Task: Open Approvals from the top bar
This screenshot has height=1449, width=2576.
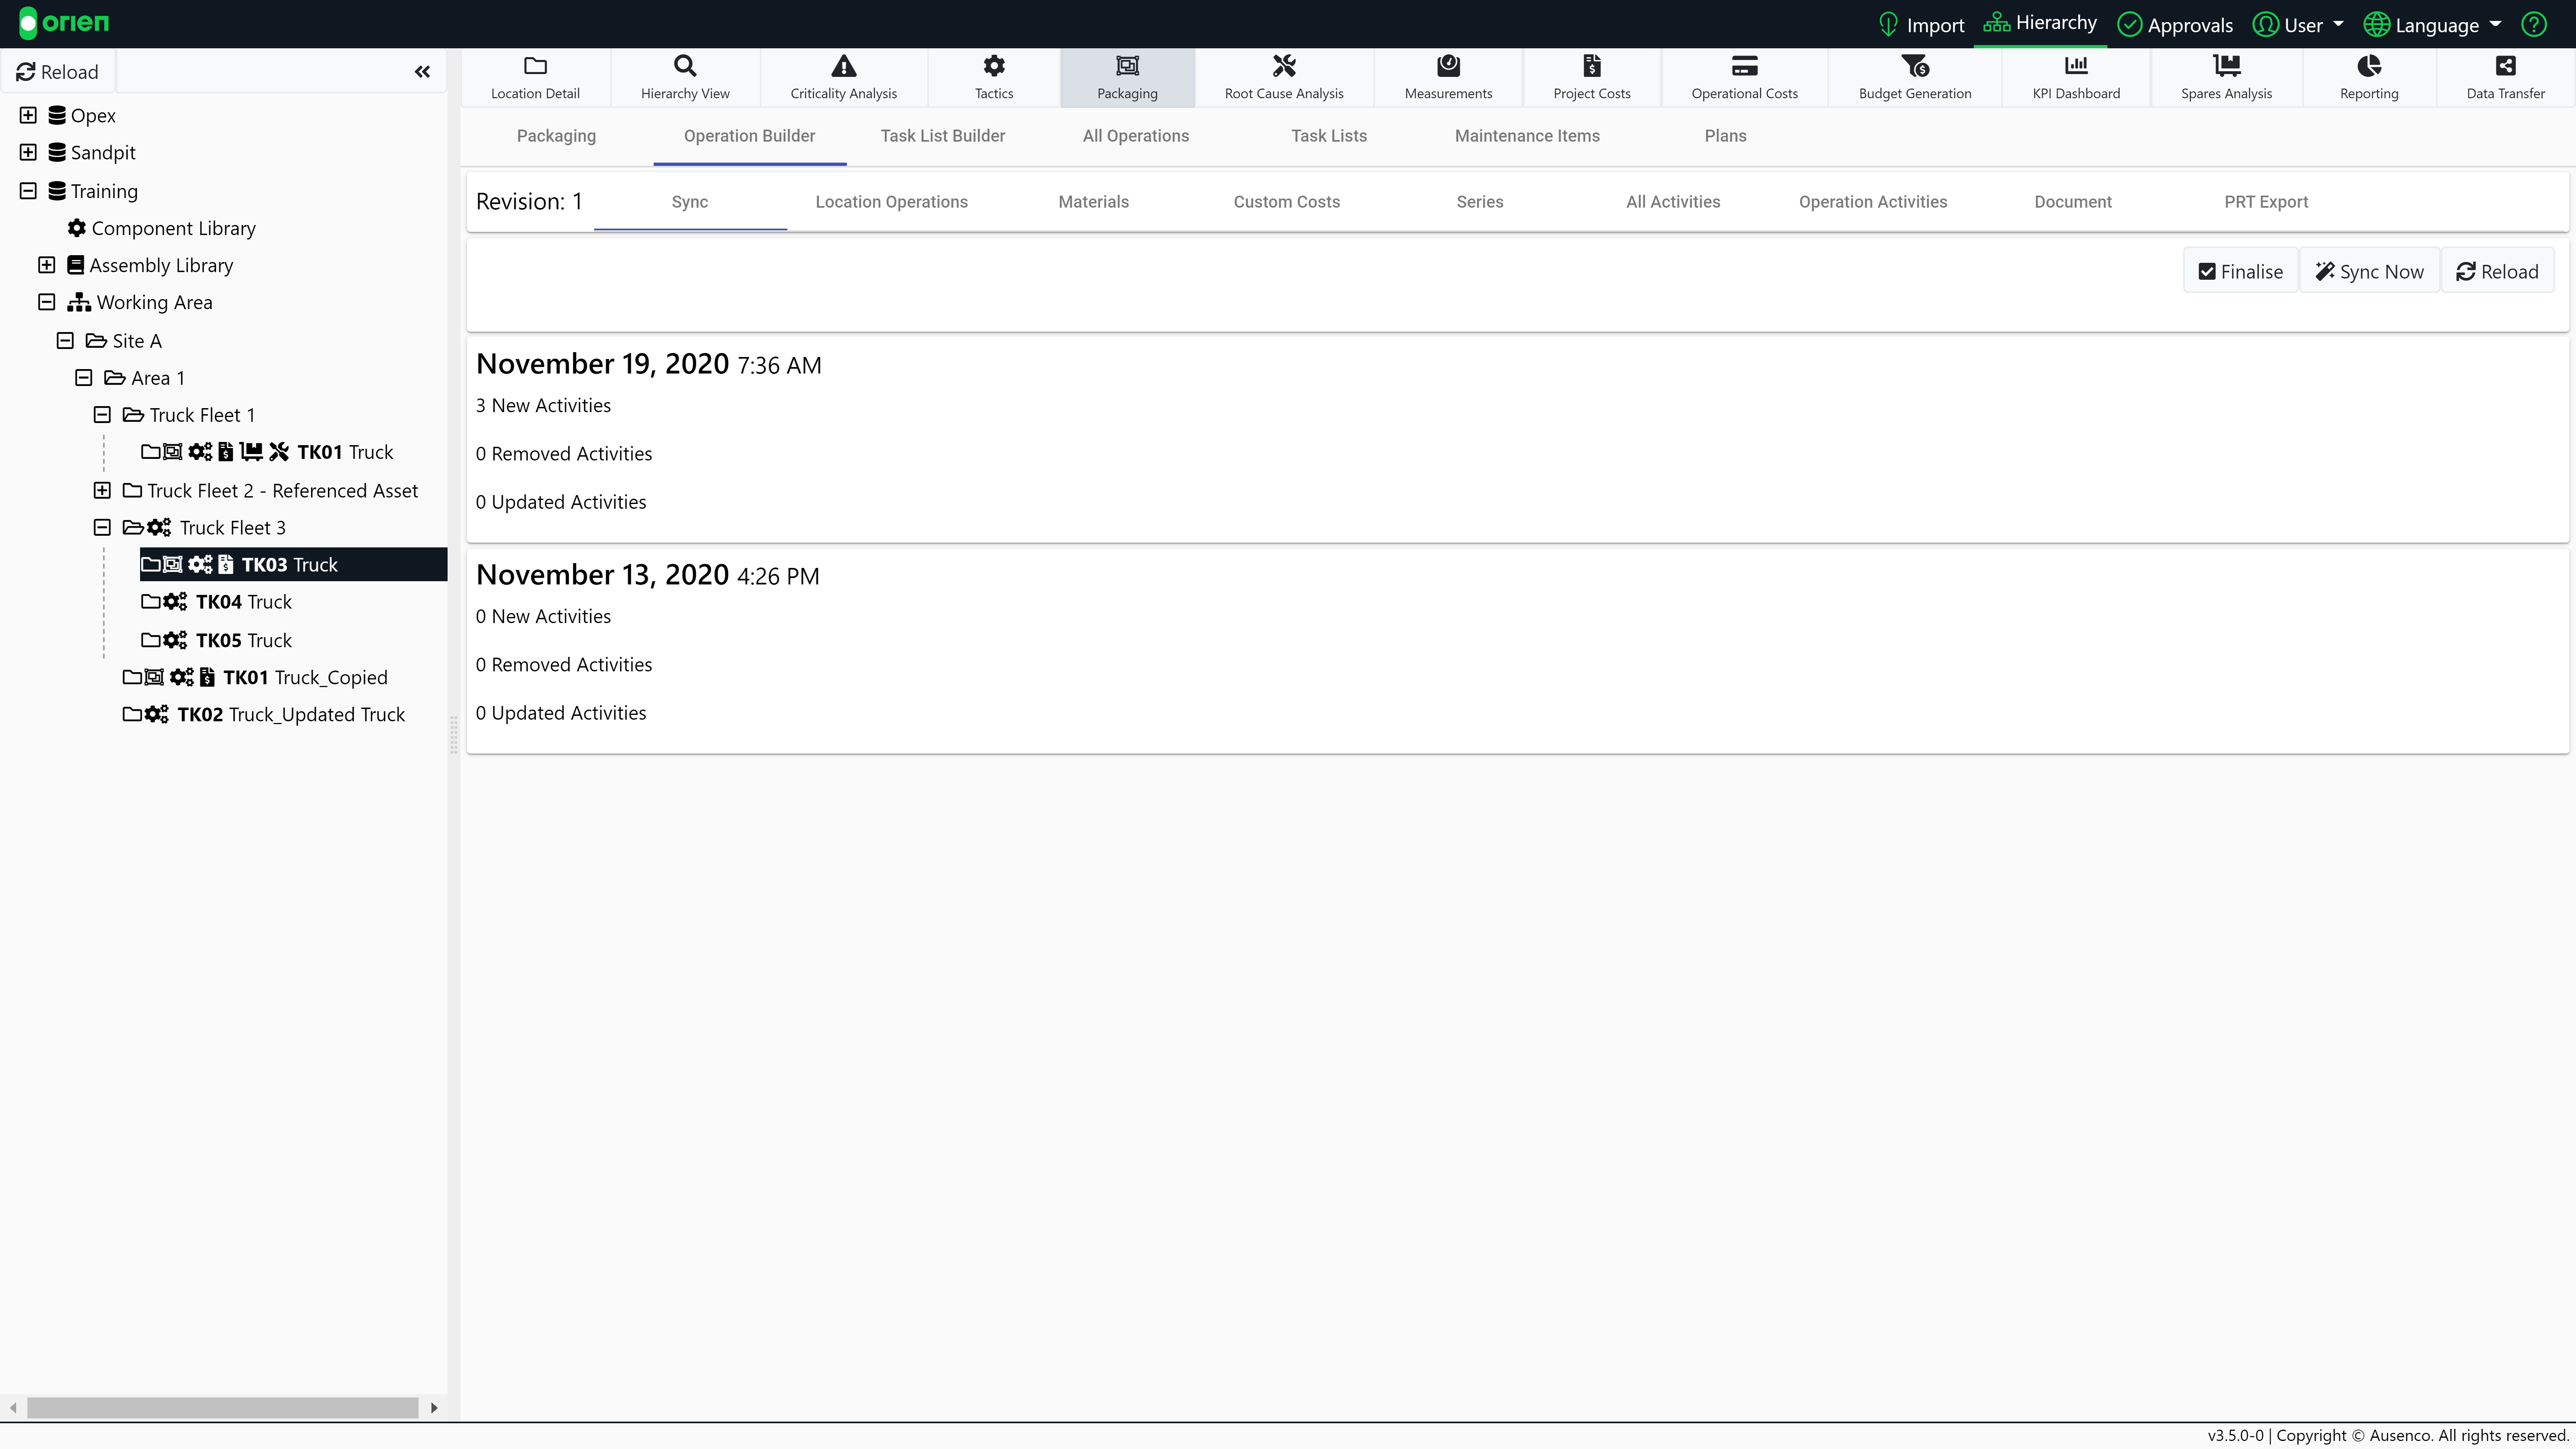Action: (x=2176, y=24)
